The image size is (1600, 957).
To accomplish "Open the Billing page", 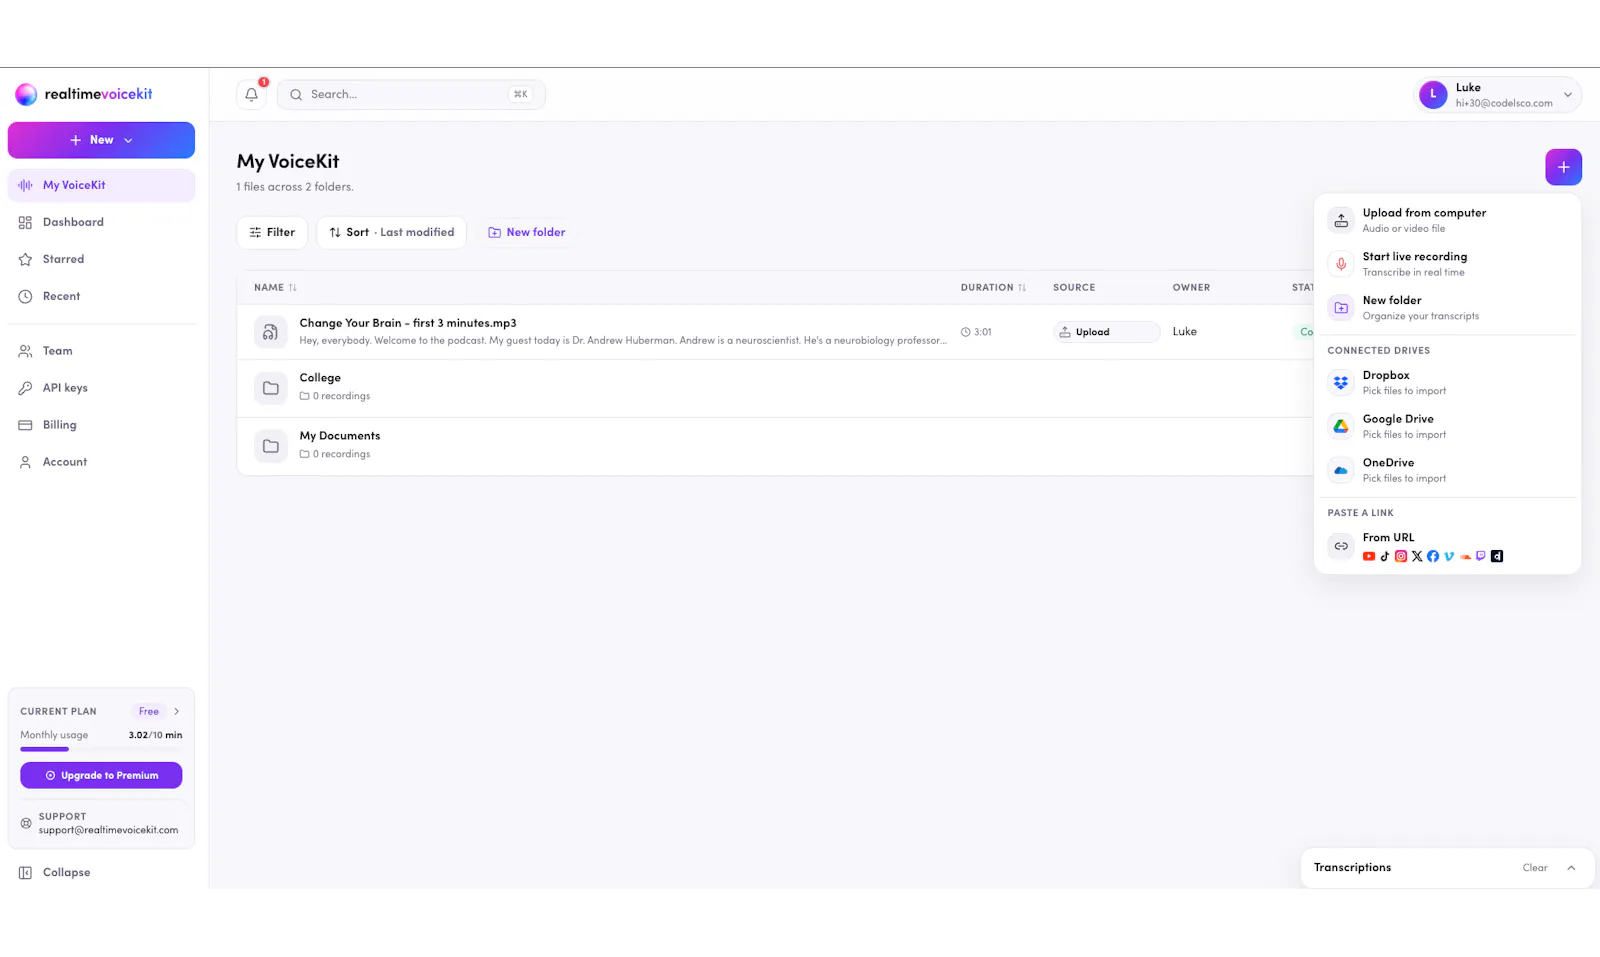I will click(101, 425).
